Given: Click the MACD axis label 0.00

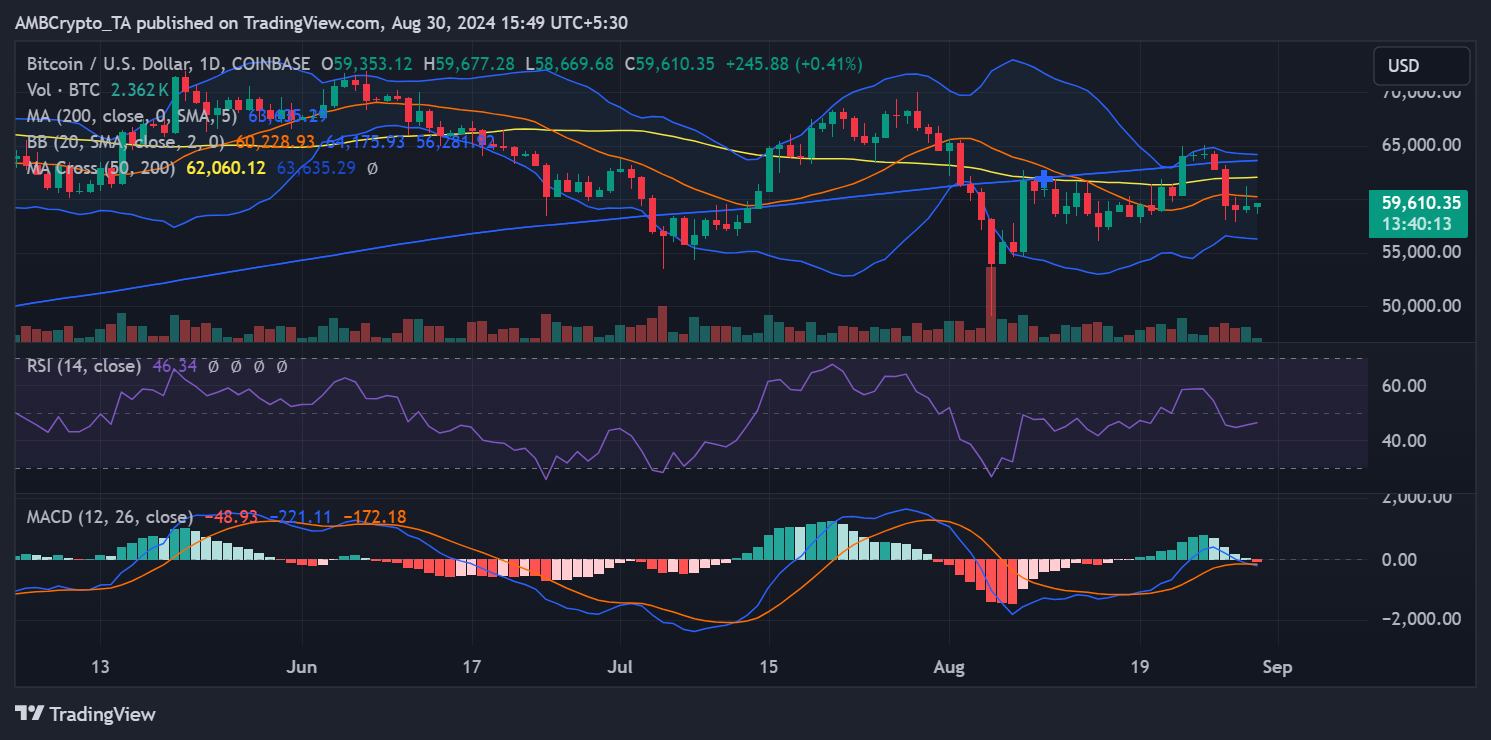Looking at the screenshot, I should point(1398,559).
